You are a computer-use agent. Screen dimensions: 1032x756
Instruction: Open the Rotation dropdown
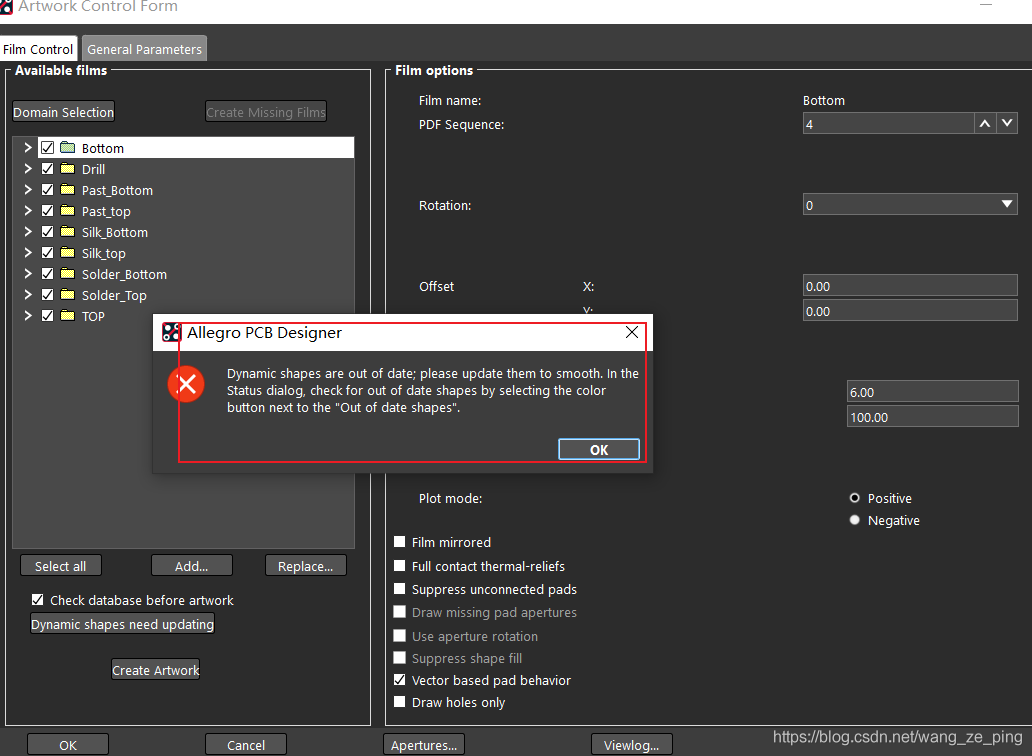click(1006, 205)
